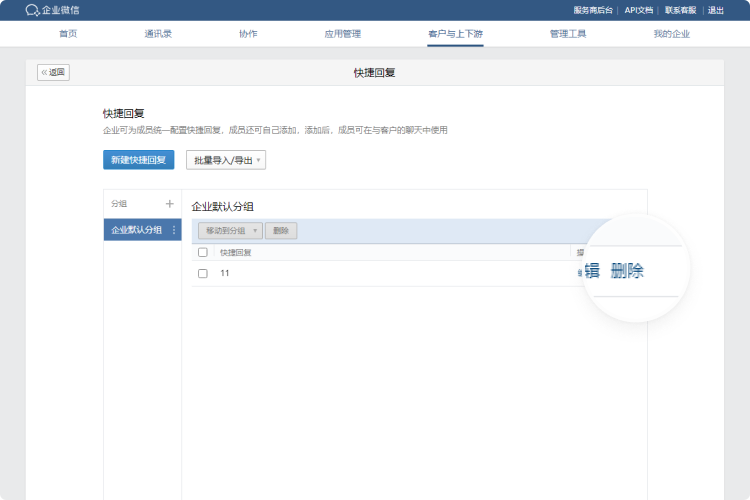The width and height of the screenshot is (750, 500).
Task: Open the 服务商后台 link
Action: coord(593,10)
